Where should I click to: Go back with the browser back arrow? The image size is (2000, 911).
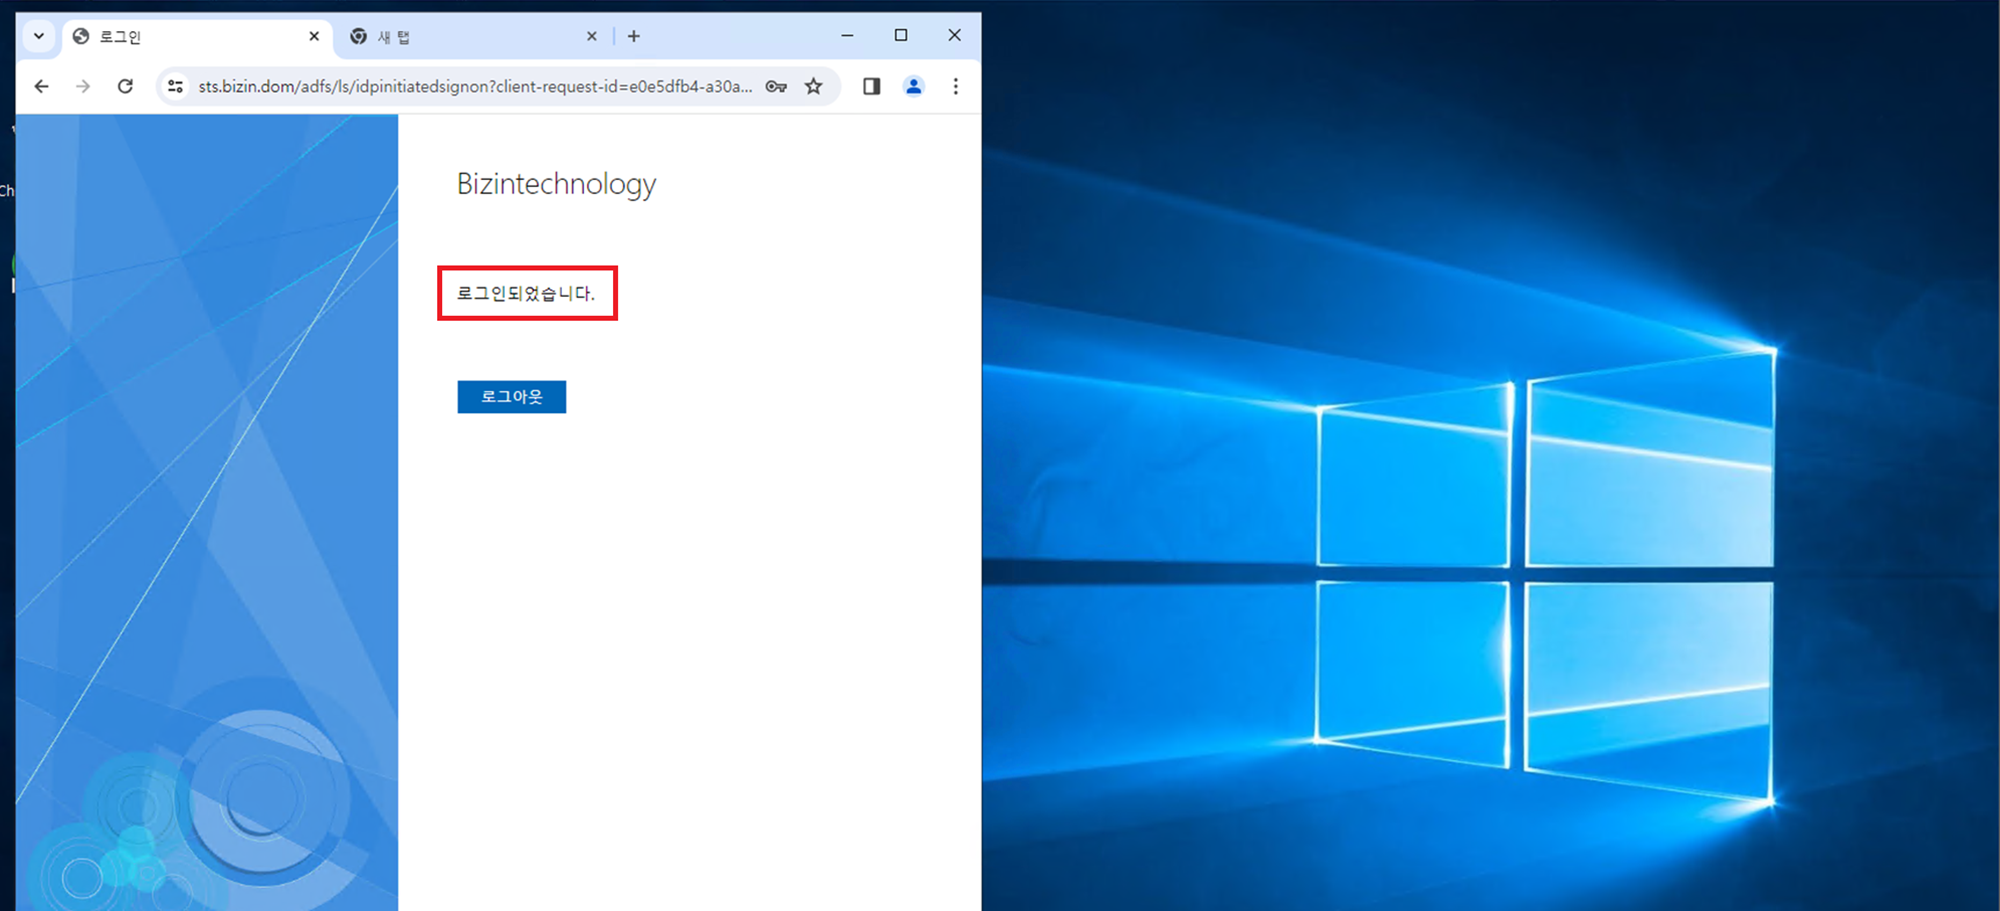[x=41, y=87]
